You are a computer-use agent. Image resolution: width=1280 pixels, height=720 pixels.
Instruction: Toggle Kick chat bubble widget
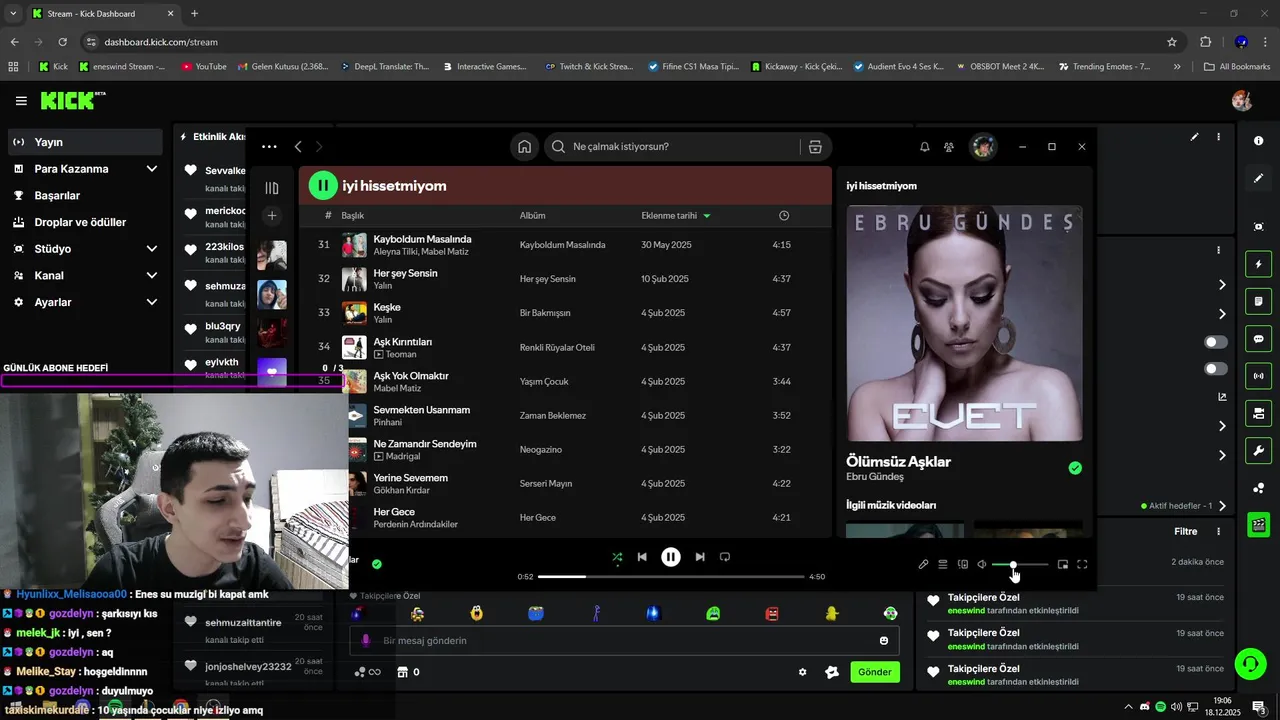point(1258,339)
